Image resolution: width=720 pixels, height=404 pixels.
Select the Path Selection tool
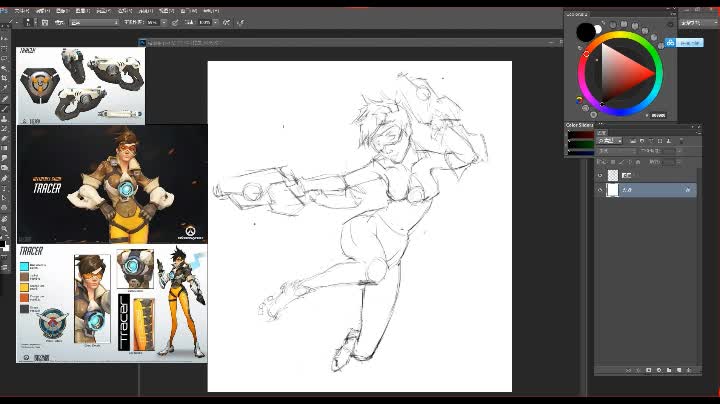pos(6,198)
